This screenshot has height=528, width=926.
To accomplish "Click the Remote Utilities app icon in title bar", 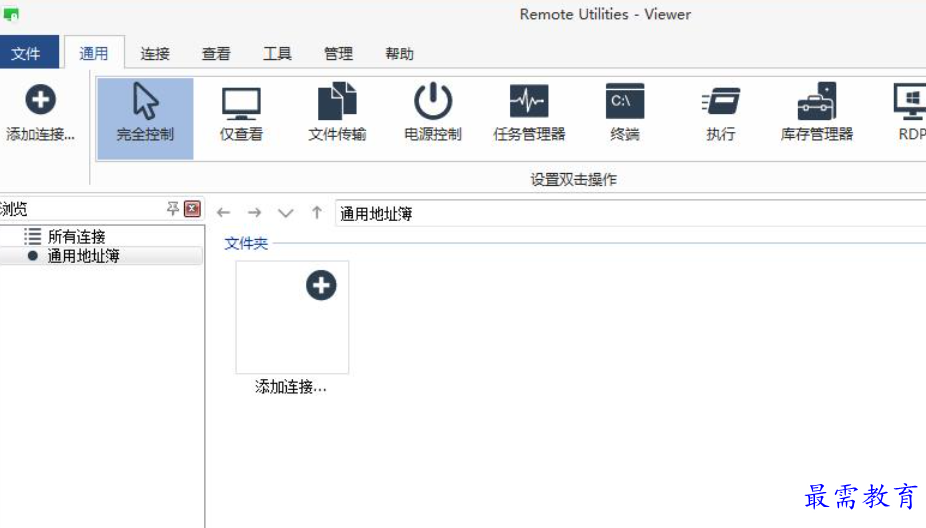I will [x=11, y=14].
